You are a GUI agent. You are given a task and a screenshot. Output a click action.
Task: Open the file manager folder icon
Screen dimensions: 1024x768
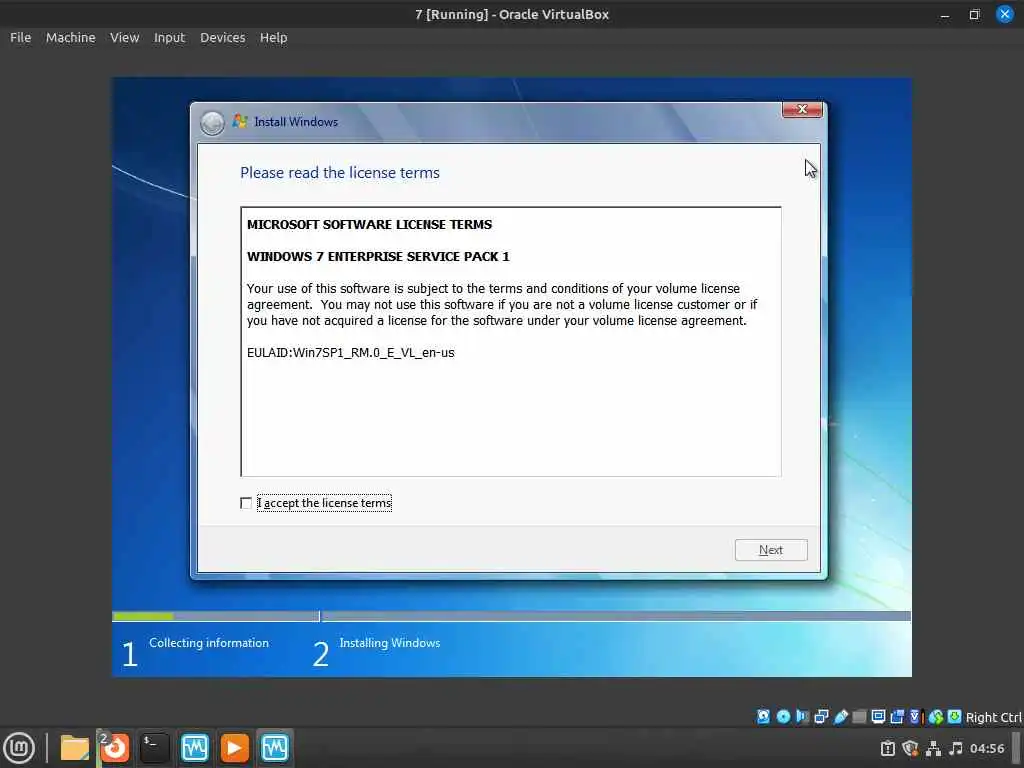click(x=74, y=748)
